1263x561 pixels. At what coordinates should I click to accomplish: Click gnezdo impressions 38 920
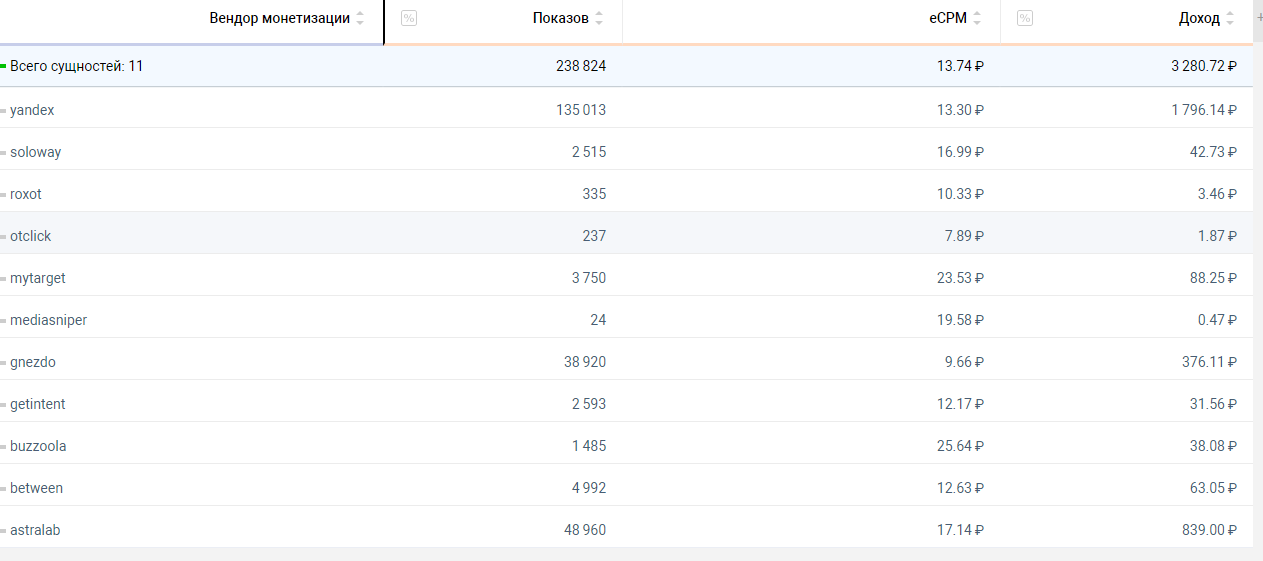point(585,362)
